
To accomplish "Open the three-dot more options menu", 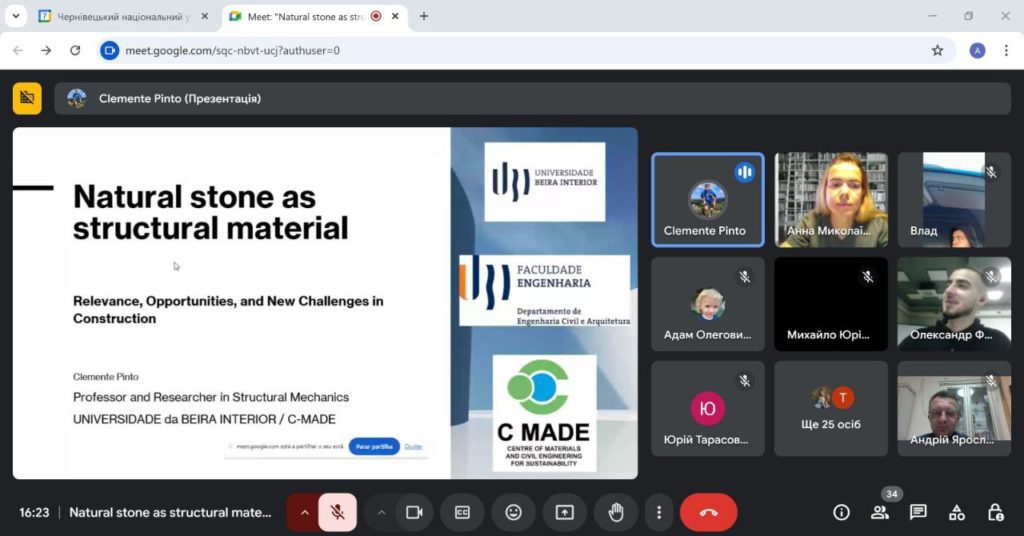I will tap(658, 512).
